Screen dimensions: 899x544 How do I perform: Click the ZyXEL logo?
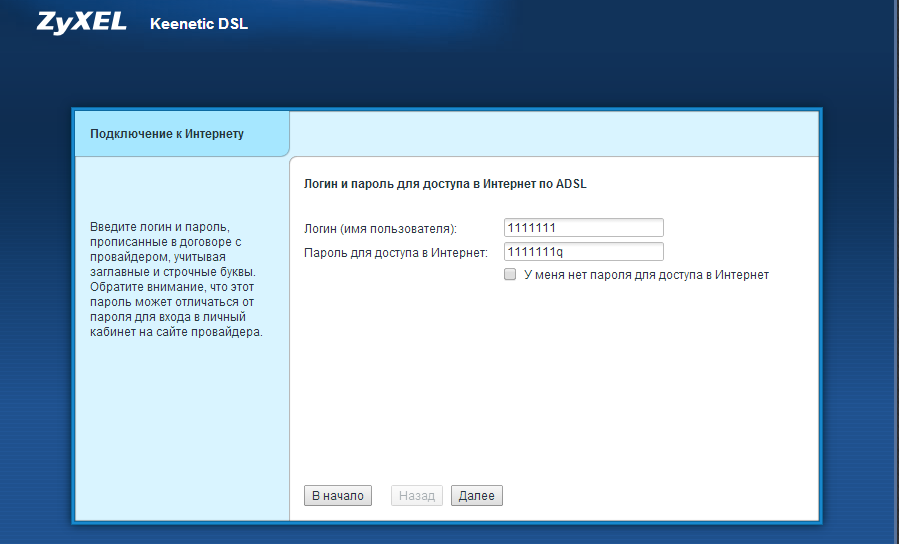[82, 23]
